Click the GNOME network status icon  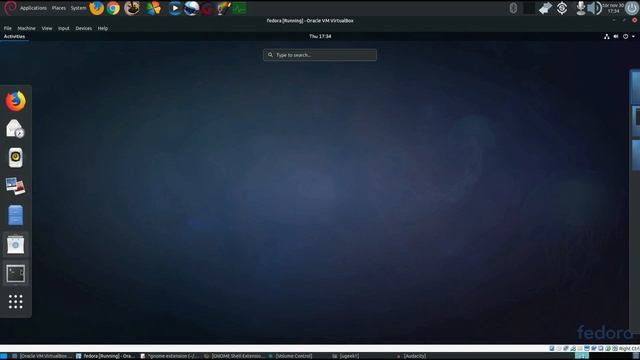607,36
